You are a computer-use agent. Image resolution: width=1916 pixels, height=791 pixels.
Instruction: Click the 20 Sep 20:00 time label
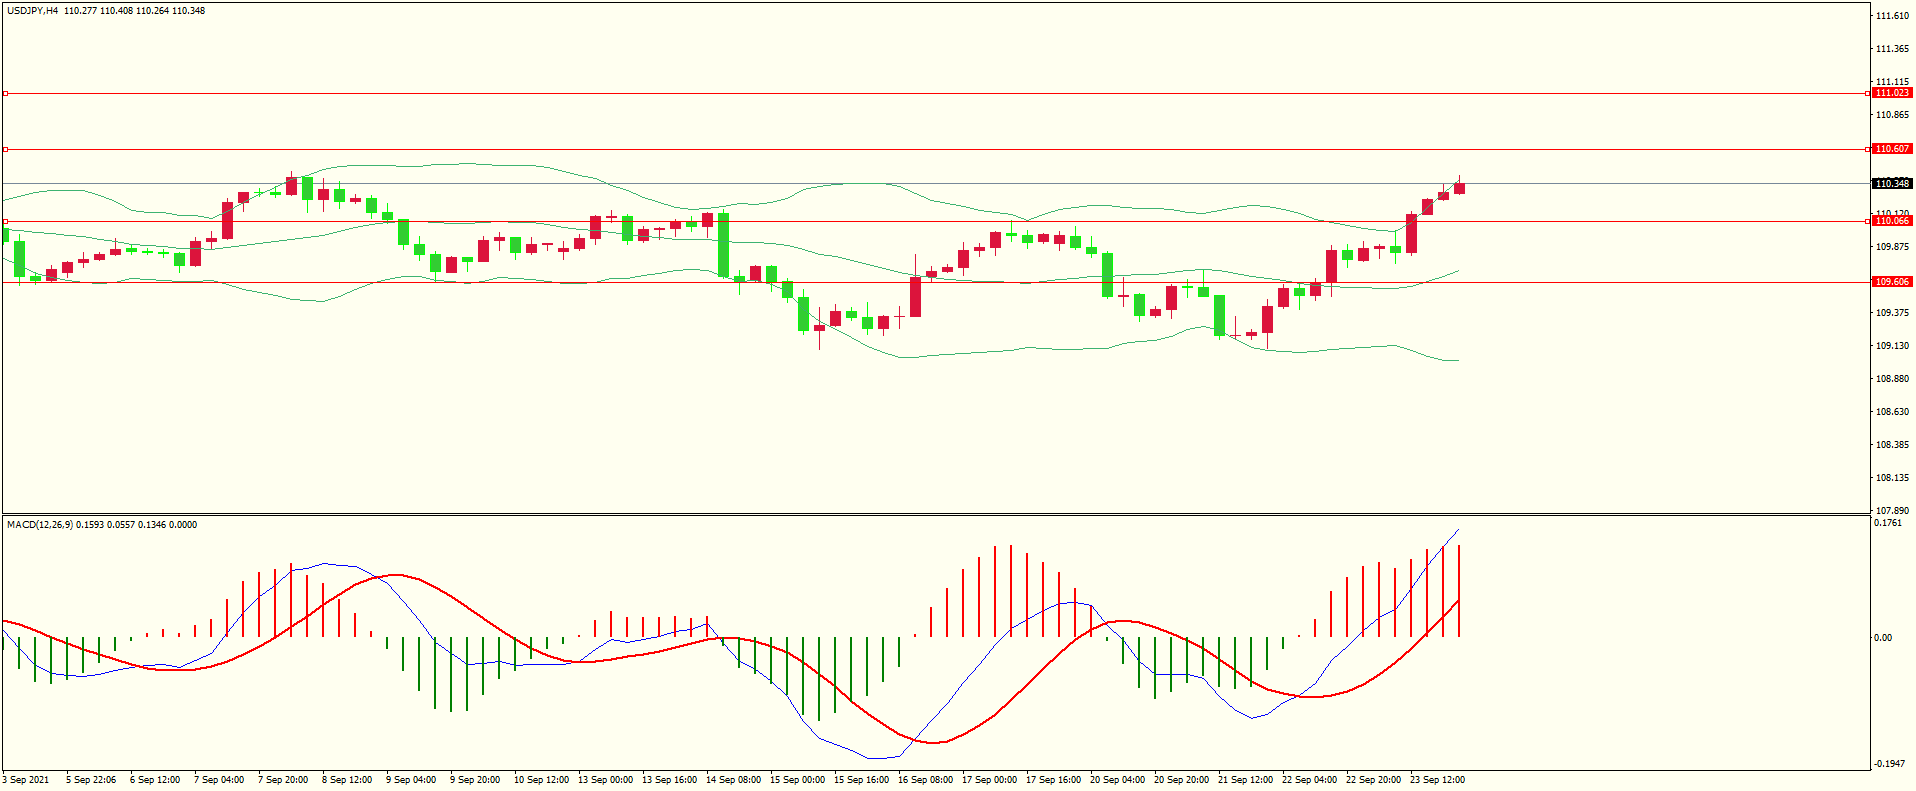1181,780
